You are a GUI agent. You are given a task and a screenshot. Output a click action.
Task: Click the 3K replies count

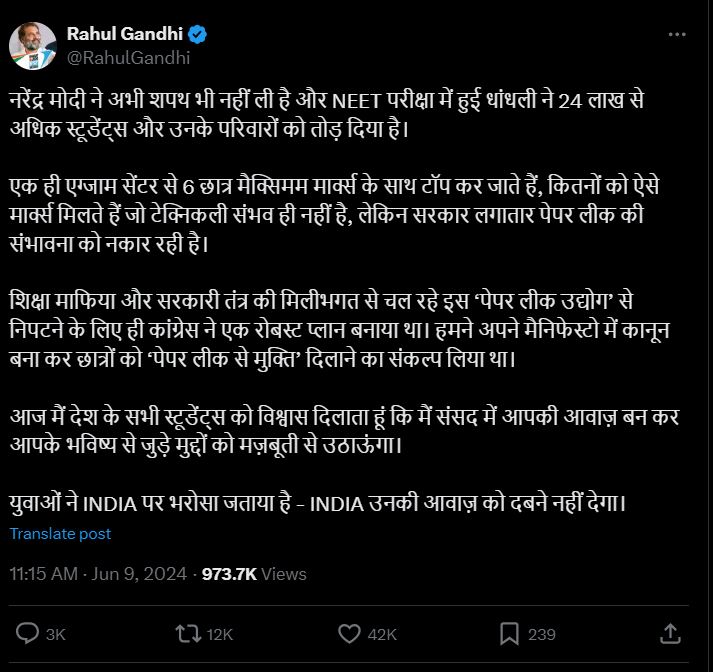tap(56, 634)
